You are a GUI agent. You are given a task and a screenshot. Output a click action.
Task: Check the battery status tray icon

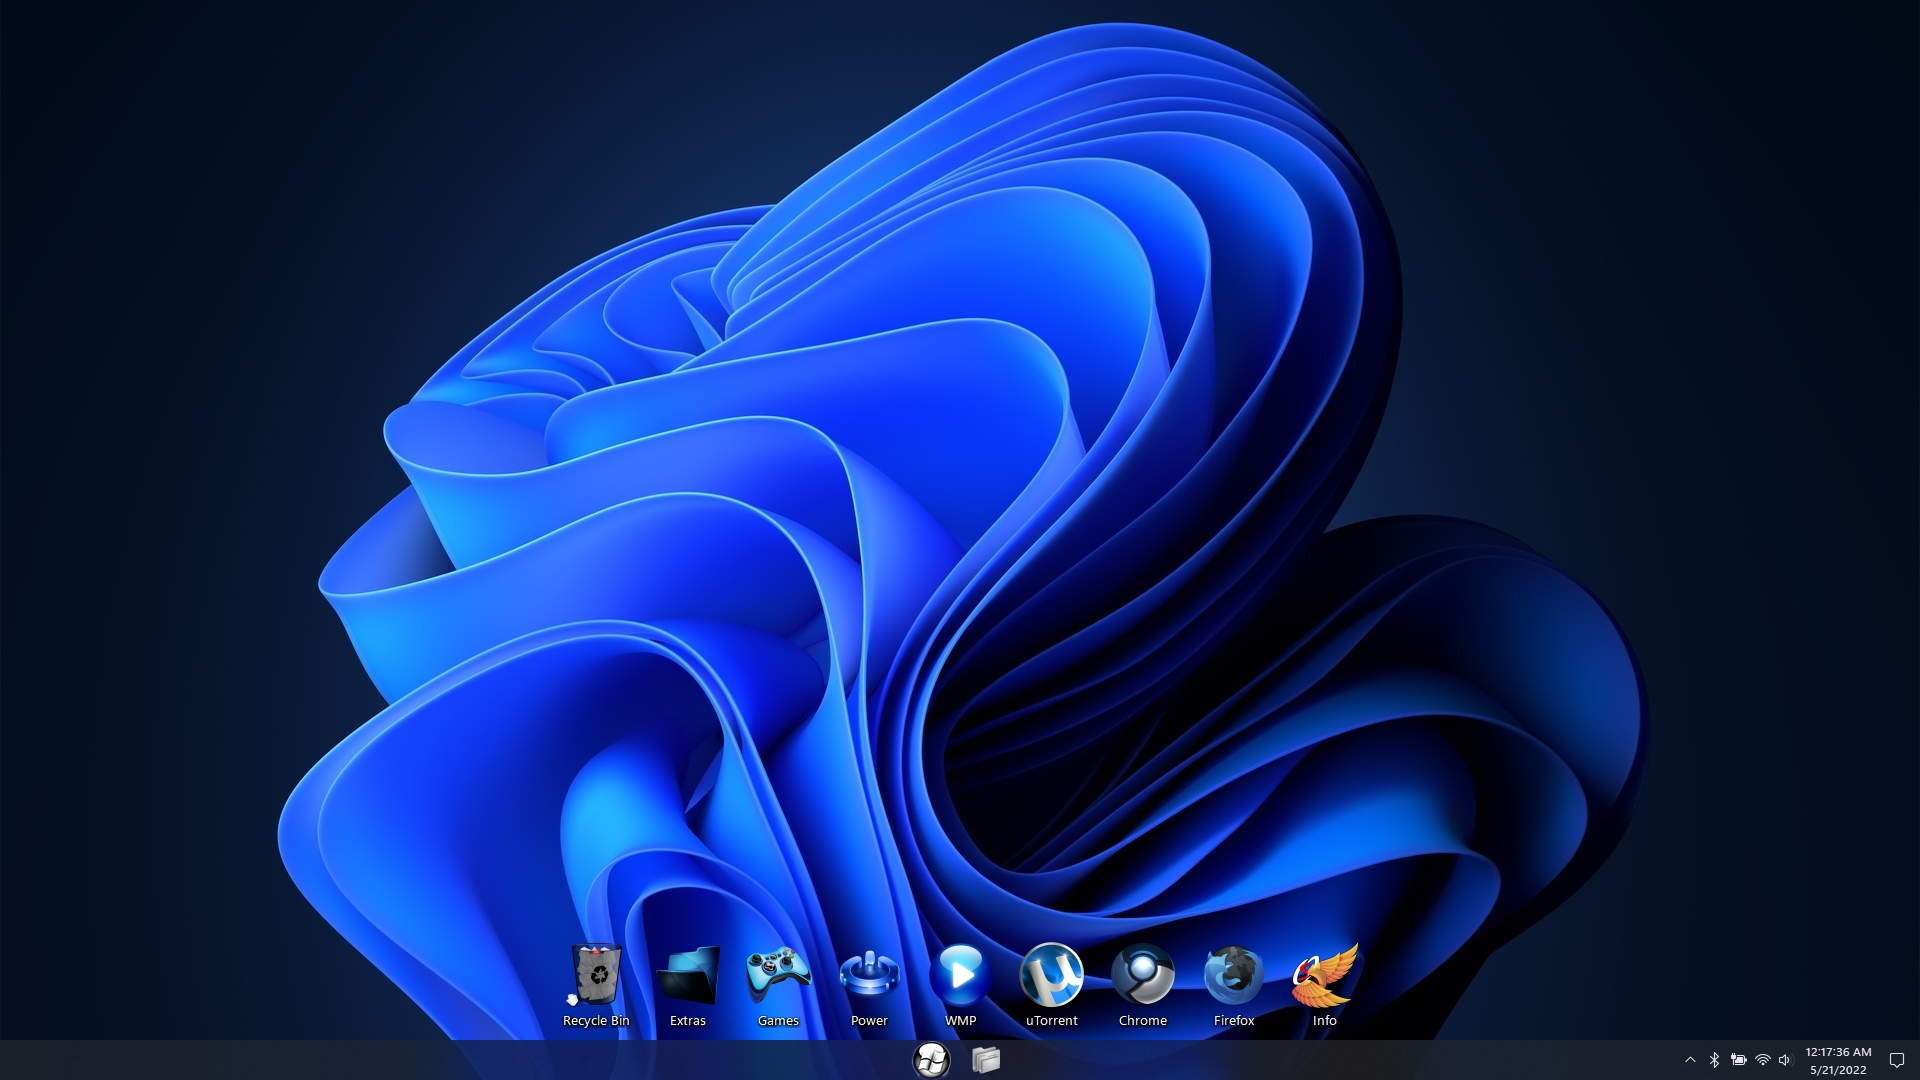pos(1739,1060)
